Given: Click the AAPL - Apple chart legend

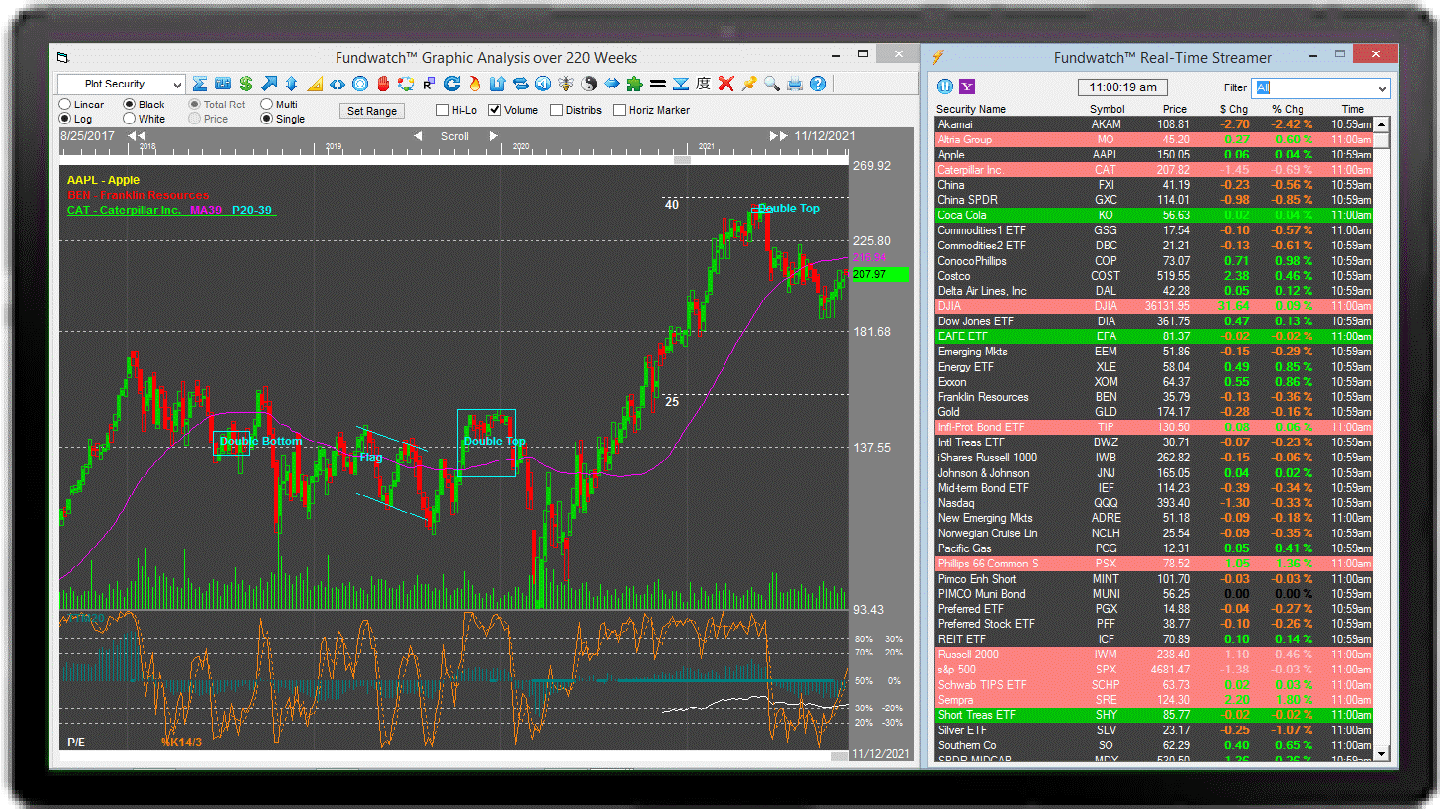Looking at the screenshot, I should (103, 180).
